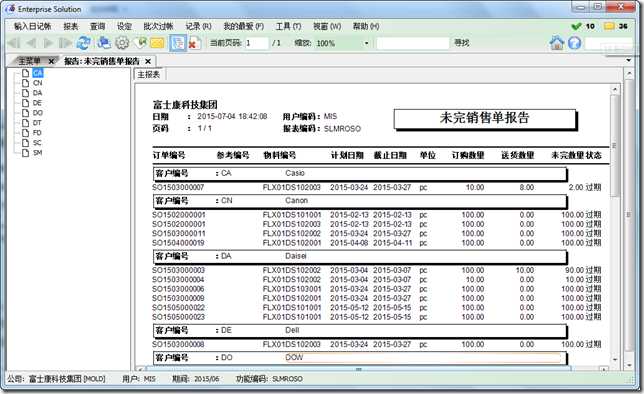
Task: Click order number SO1505000023
Action: click(x=178, y=317)
